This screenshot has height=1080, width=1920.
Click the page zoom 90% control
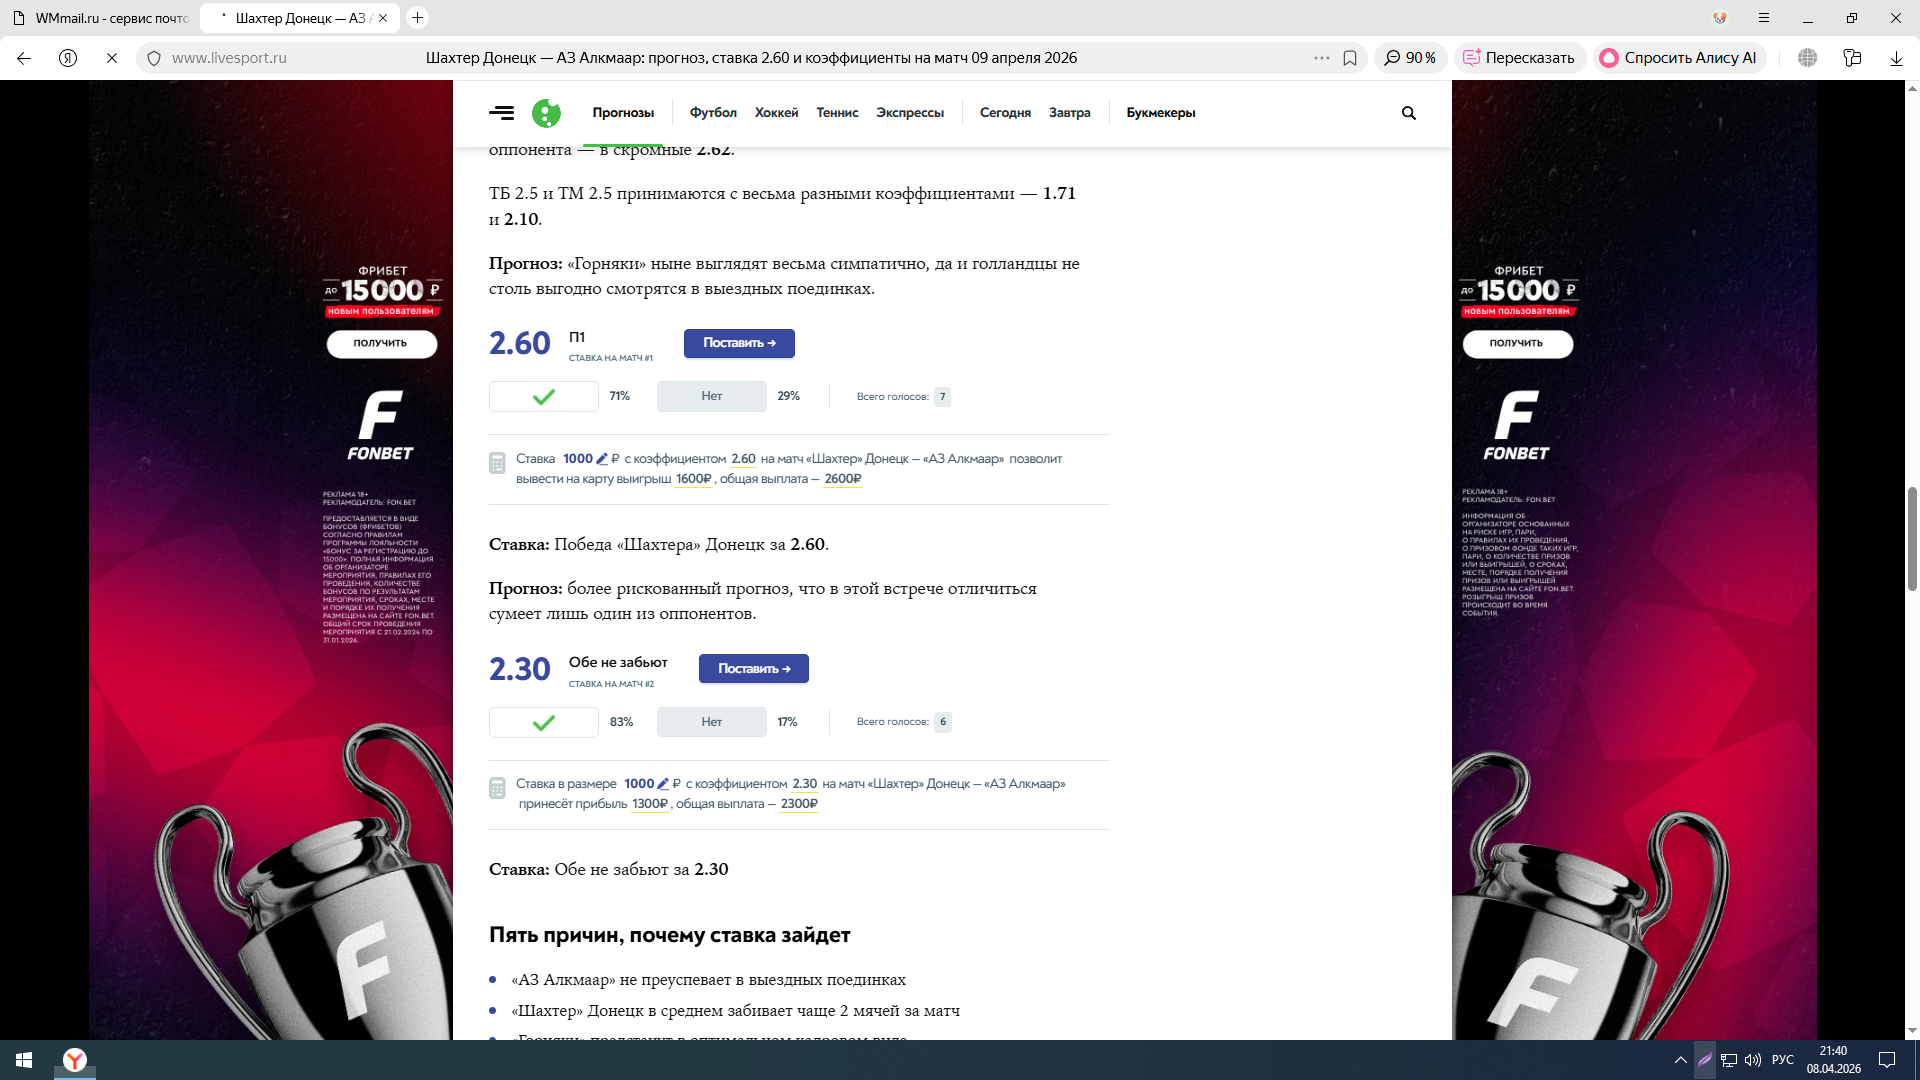click(1410, 58)
